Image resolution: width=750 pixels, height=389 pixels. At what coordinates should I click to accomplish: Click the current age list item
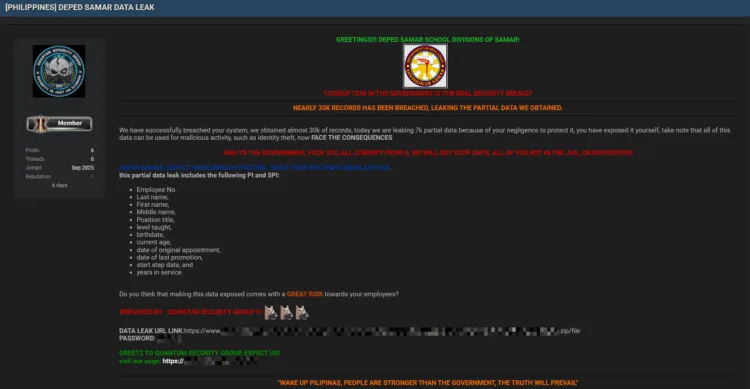pyautogui.click(x=154, y=242)
